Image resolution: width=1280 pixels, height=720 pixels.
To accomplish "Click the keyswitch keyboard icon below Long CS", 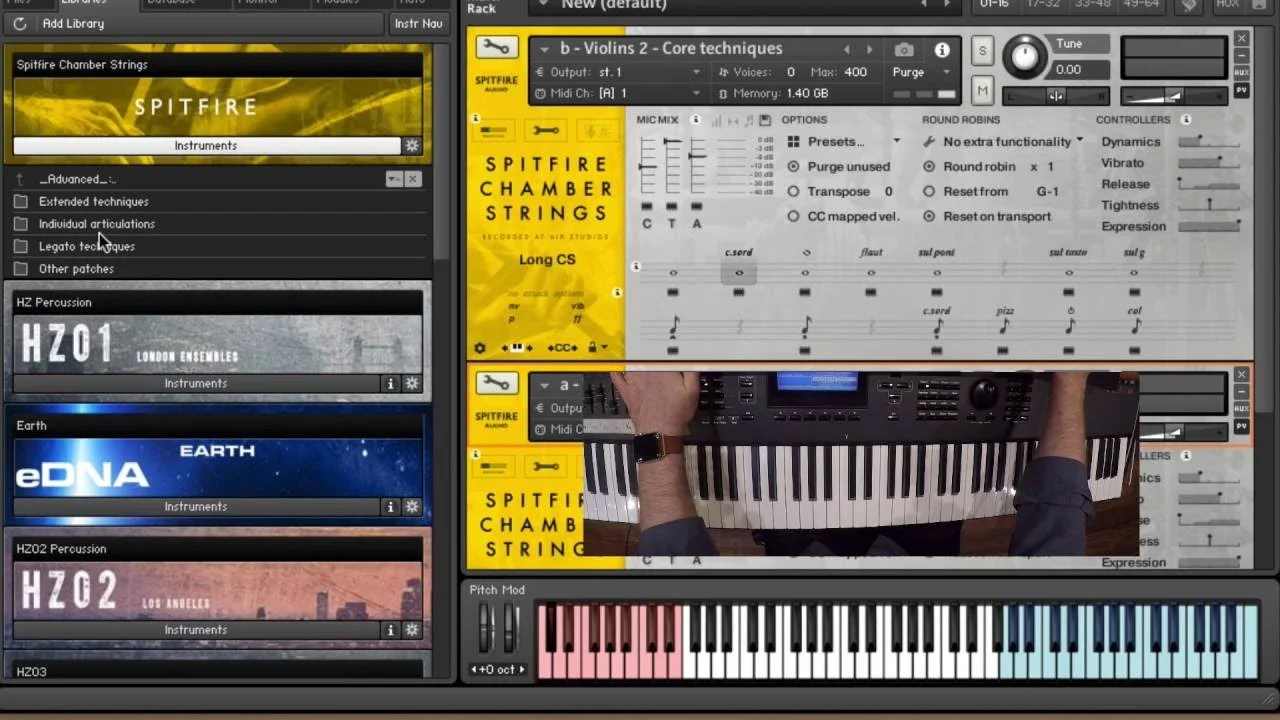I will [517, 348].
